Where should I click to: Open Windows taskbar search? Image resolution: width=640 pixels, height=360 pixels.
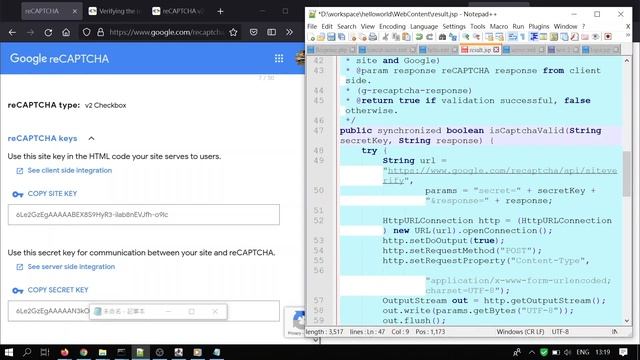click(27, 352)
